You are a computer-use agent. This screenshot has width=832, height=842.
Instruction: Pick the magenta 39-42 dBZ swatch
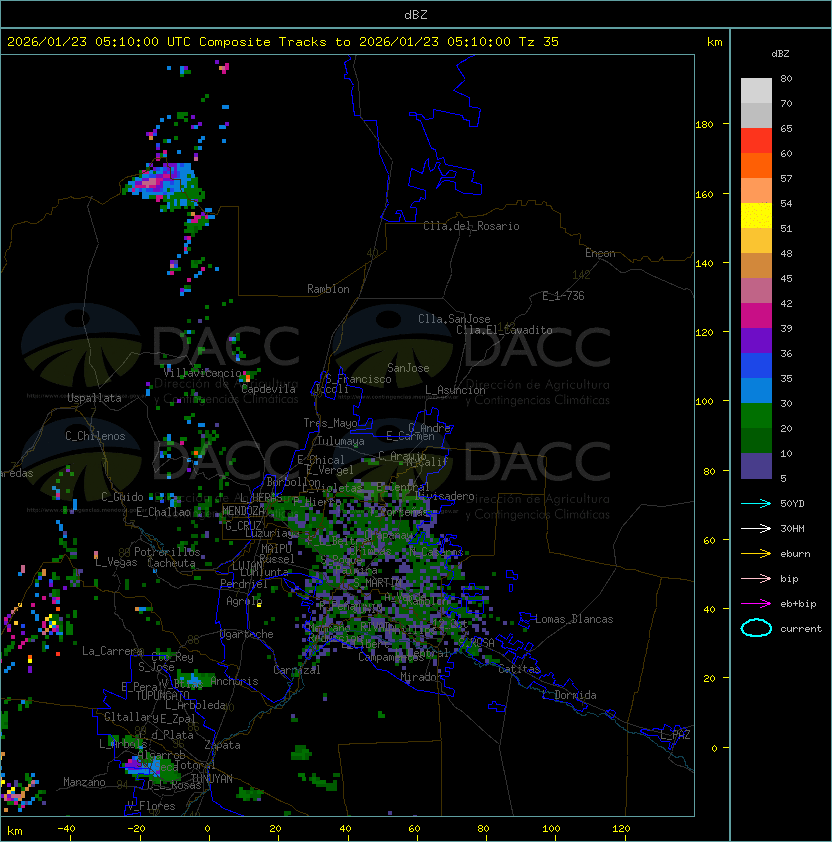[x=756, y=316]
